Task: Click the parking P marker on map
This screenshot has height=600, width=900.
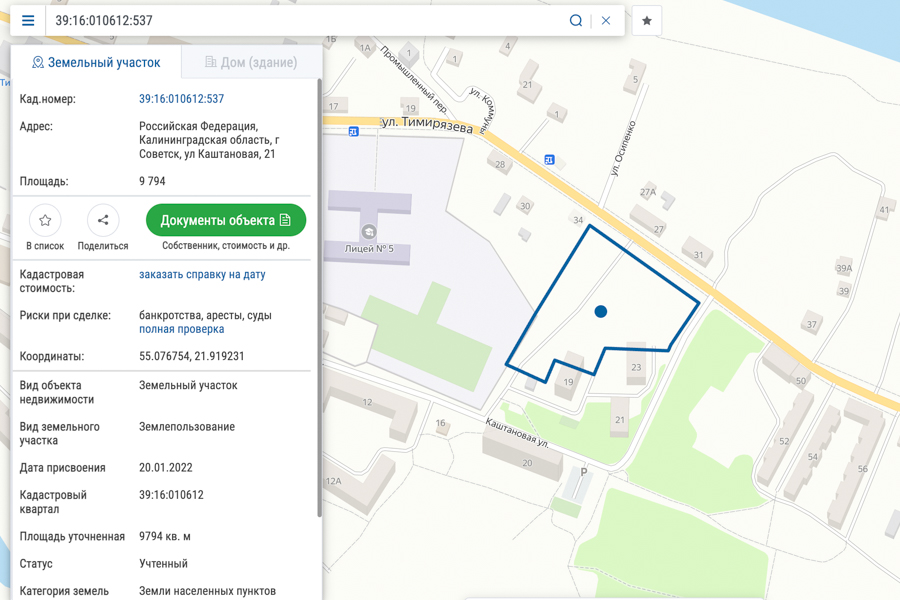Action: (584, 472)
